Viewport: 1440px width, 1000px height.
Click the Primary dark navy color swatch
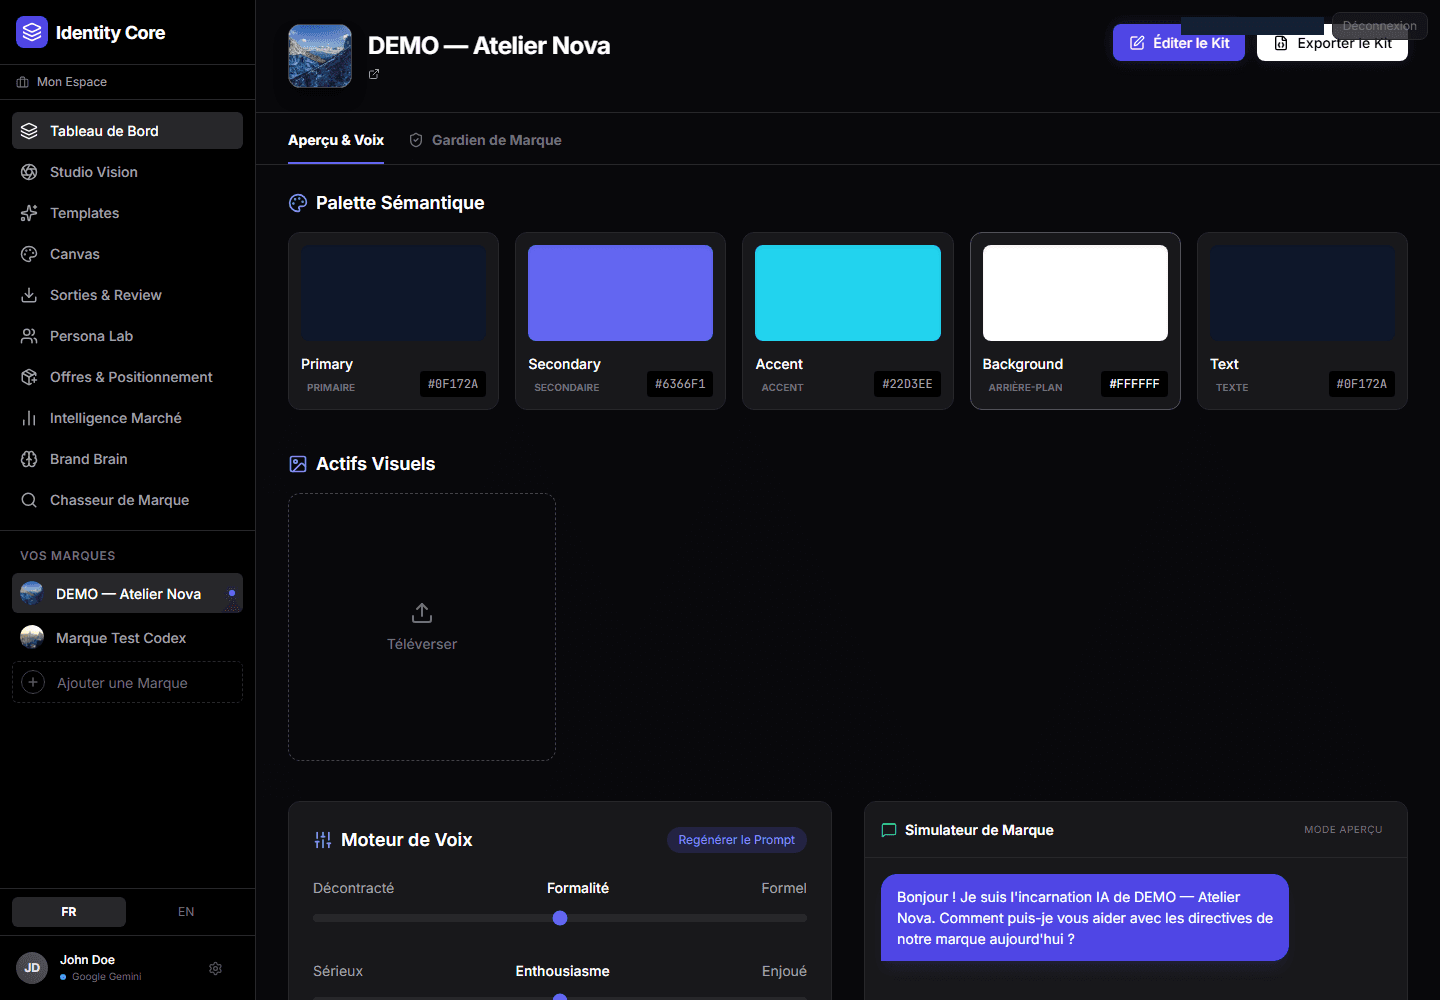tap(393, 293)
